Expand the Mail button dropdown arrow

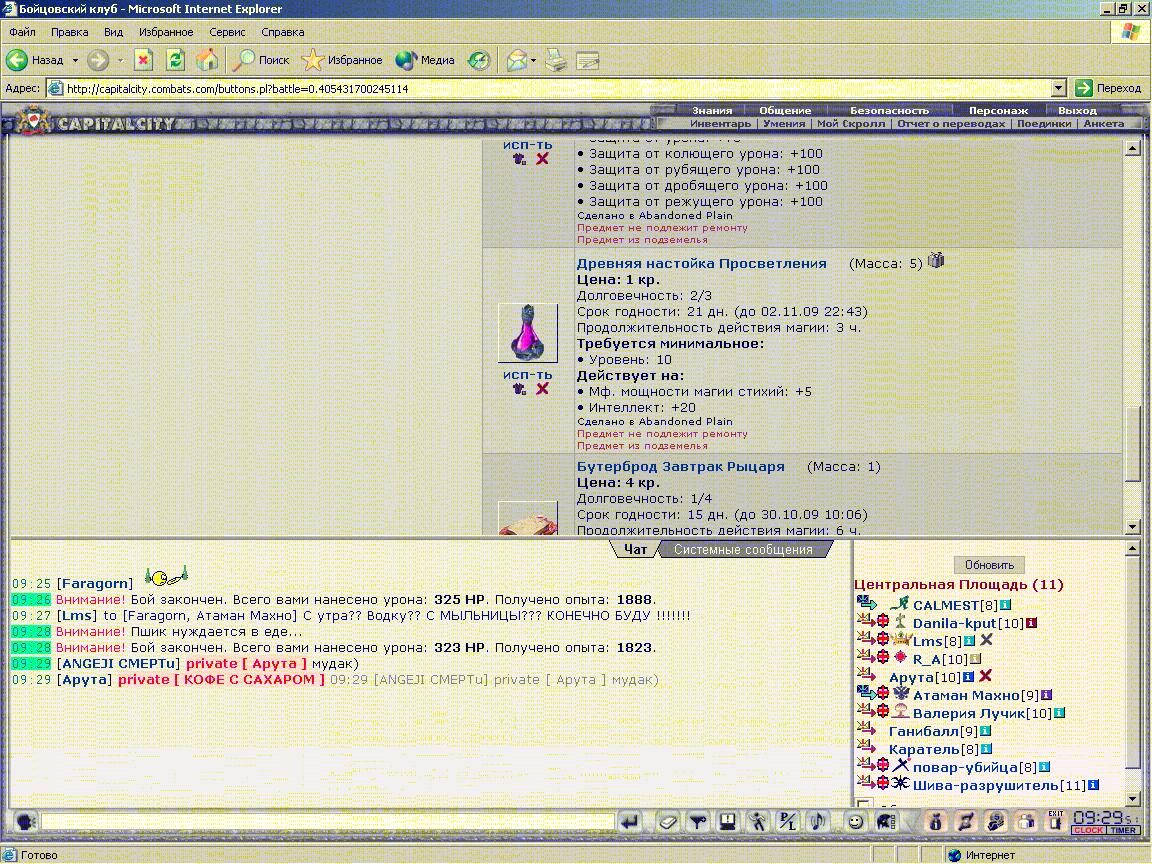(x=533, y=60)
